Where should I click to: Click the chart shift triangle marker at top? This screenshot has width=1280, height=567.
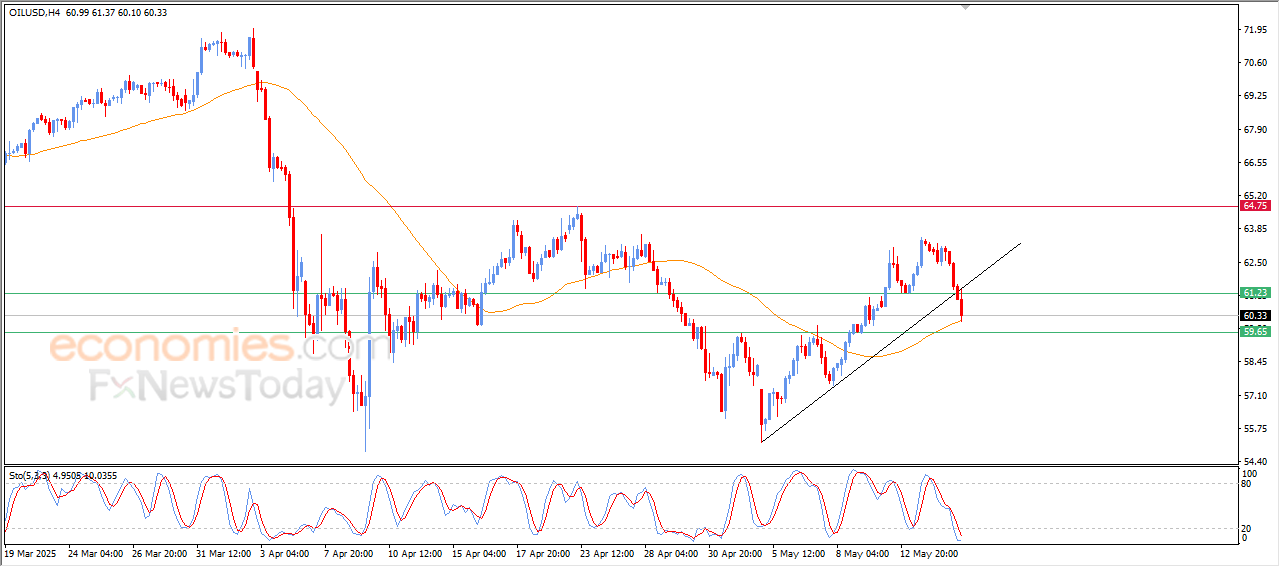click(x=965, y=6)
